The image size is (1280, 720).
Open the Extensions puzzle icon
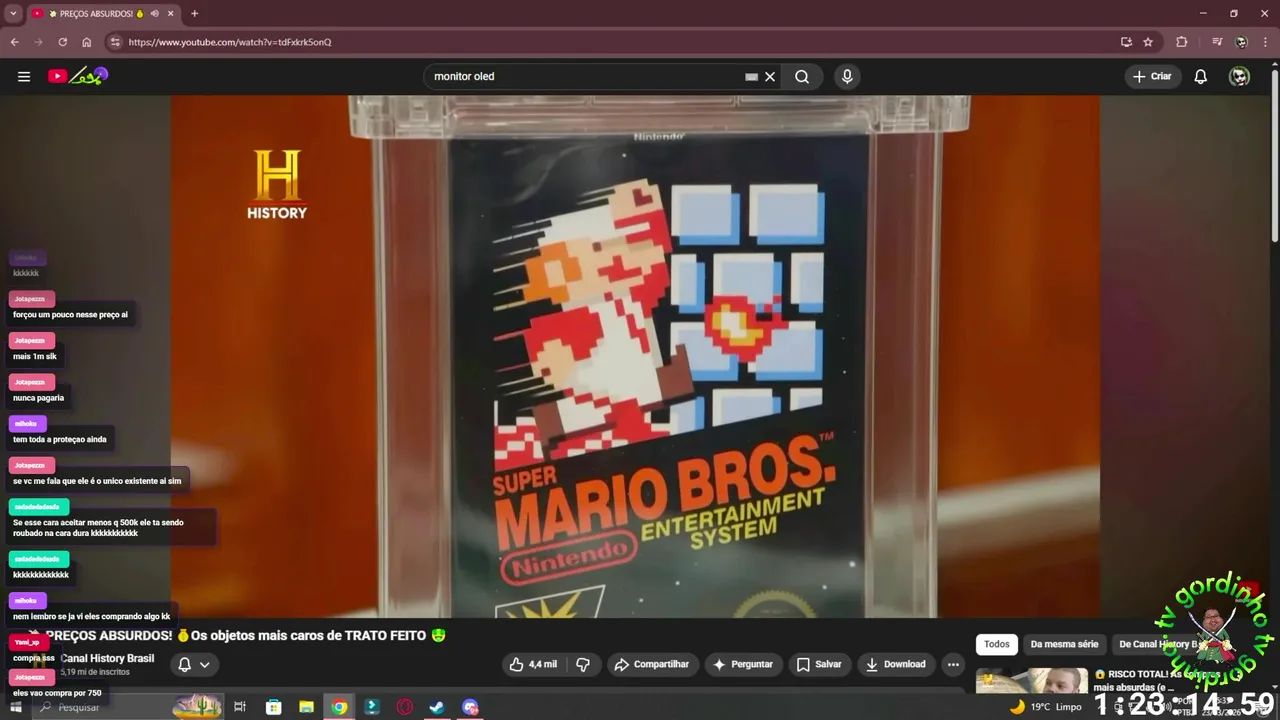1182,42
